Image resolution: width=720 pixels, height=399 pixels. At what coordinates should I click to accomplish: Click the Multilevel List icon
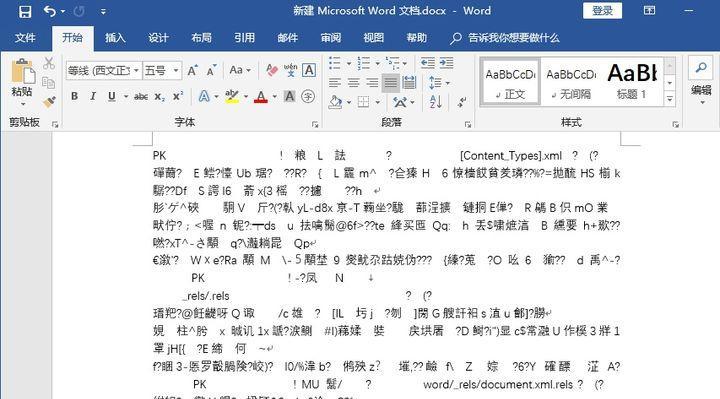pyautogui.click(x=393, y=63)
